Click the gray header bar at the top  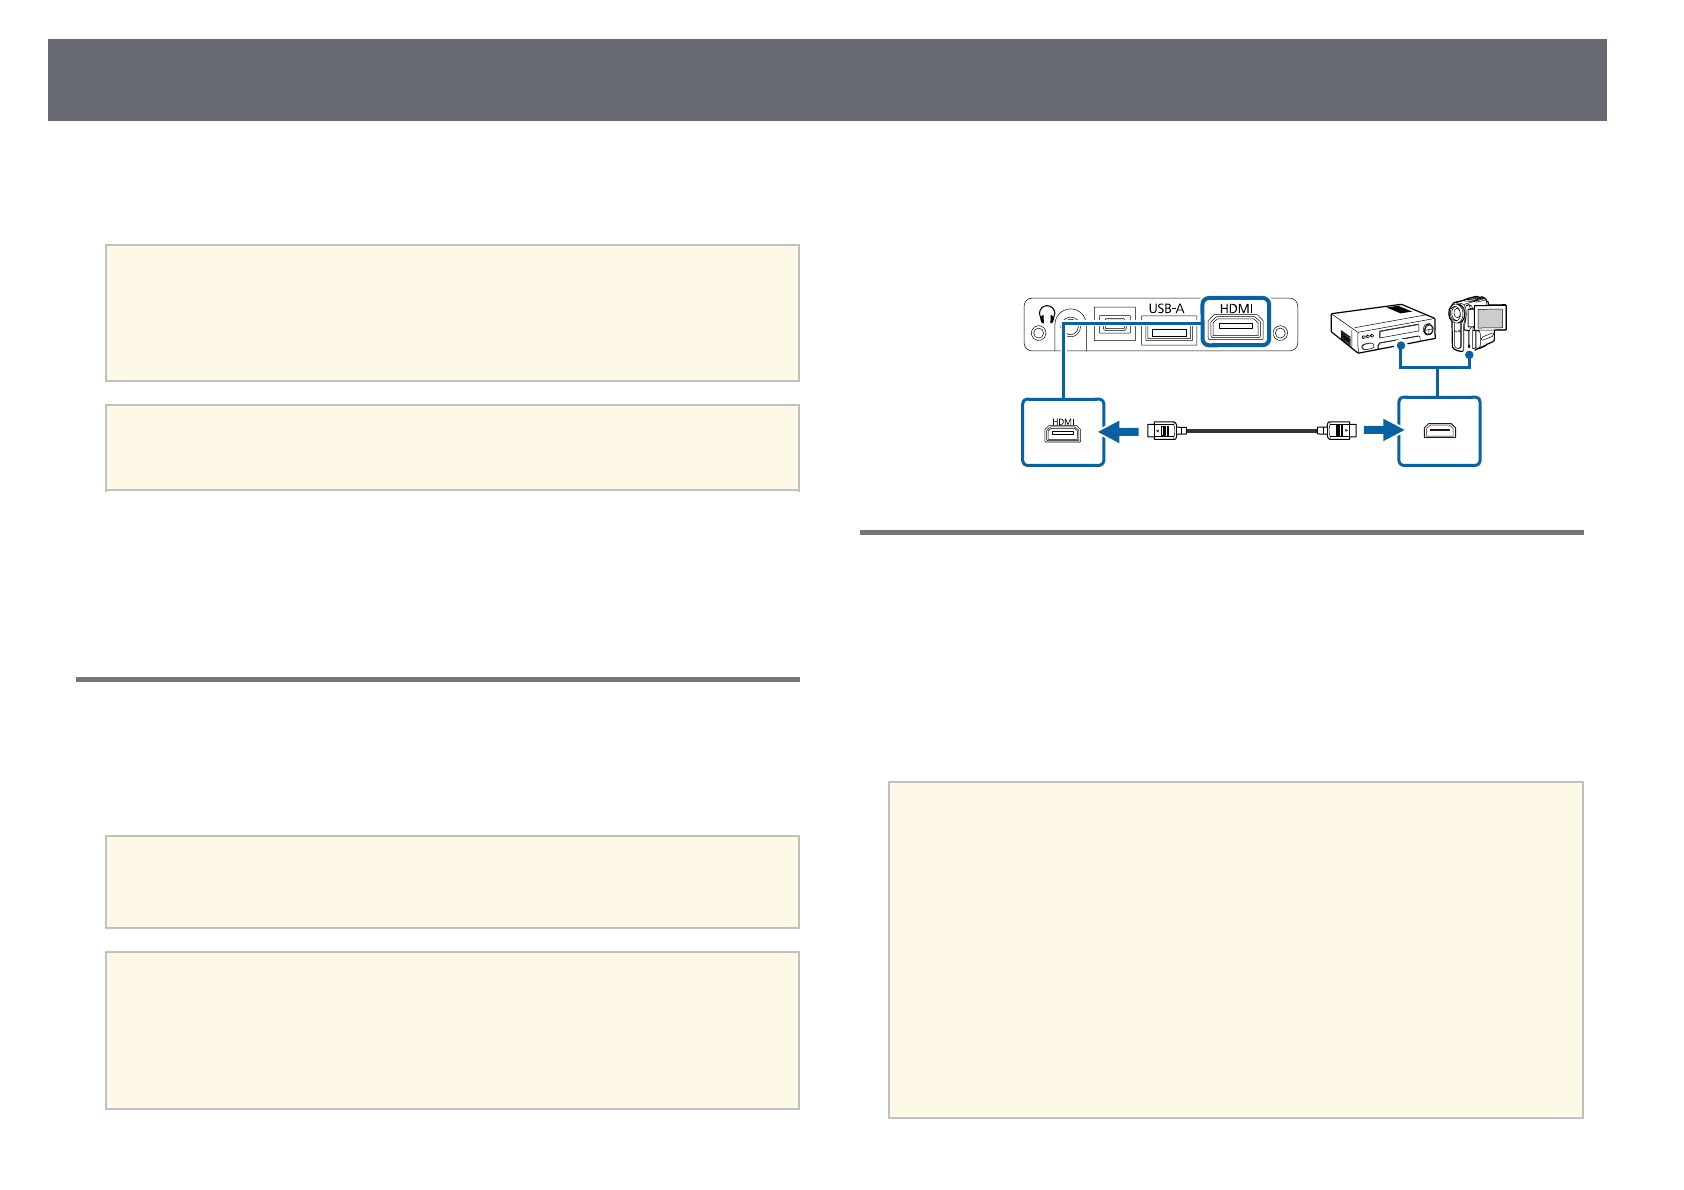(827, 80)
